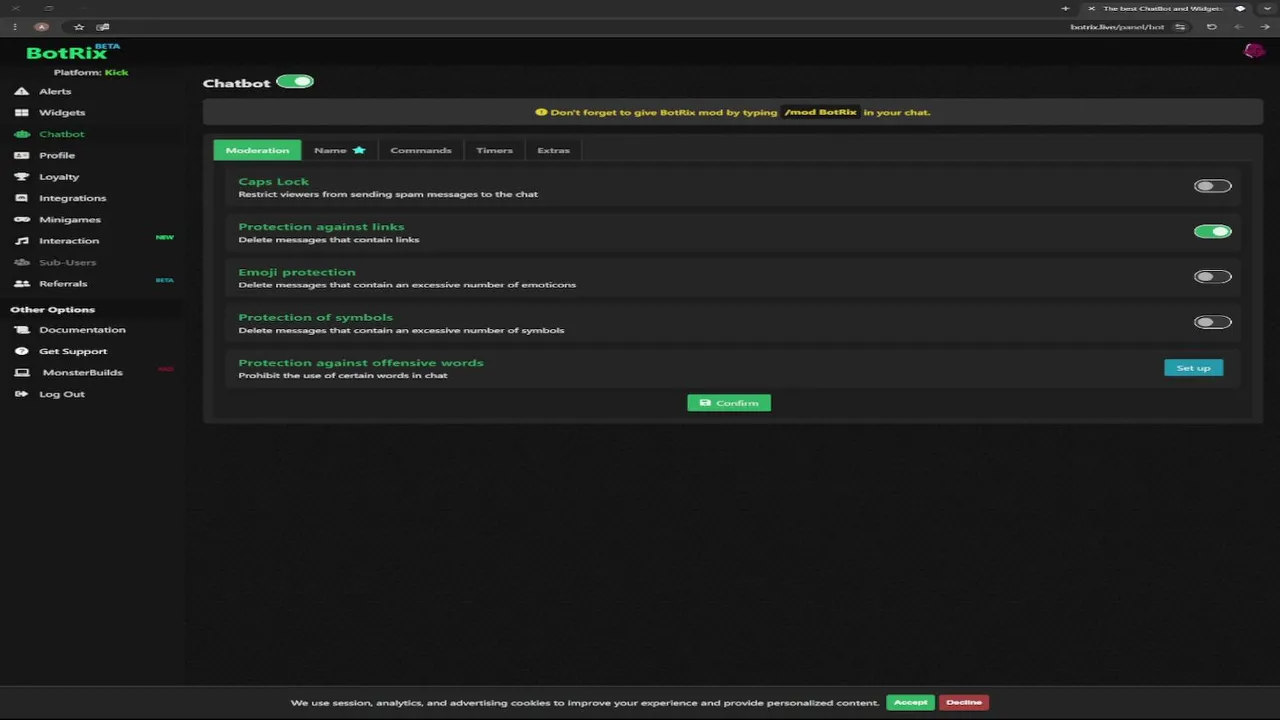Screen dimensions: 1280x720
Task: Select the browser tab 'The best ChatBot and Widgets'
Action: [1163, 8]
